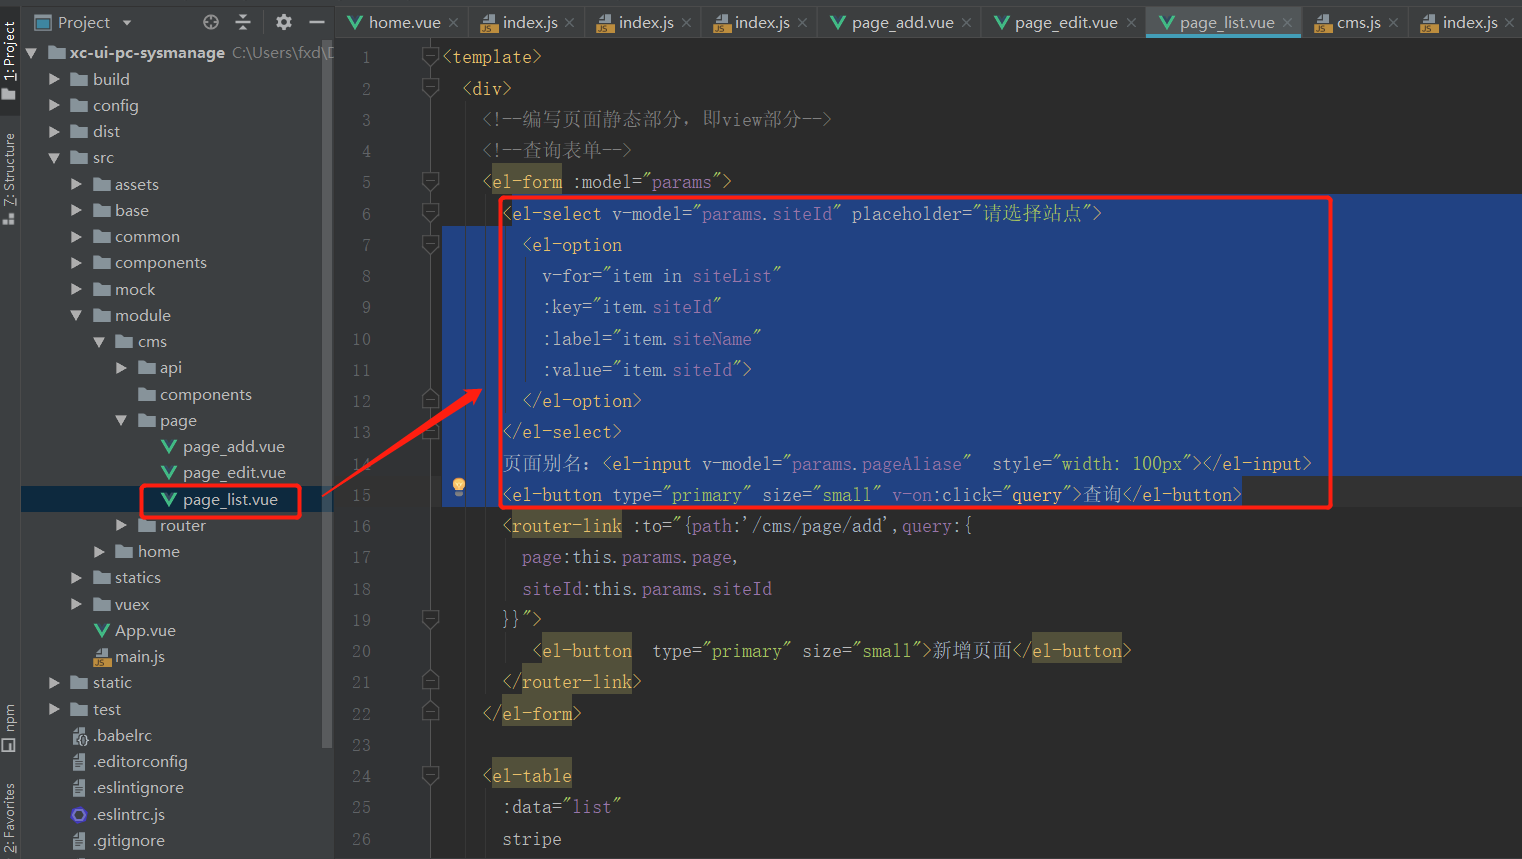Click line number 20 in gutter
The height and width of the screenshot is (859, 1522).
point(361,651)
